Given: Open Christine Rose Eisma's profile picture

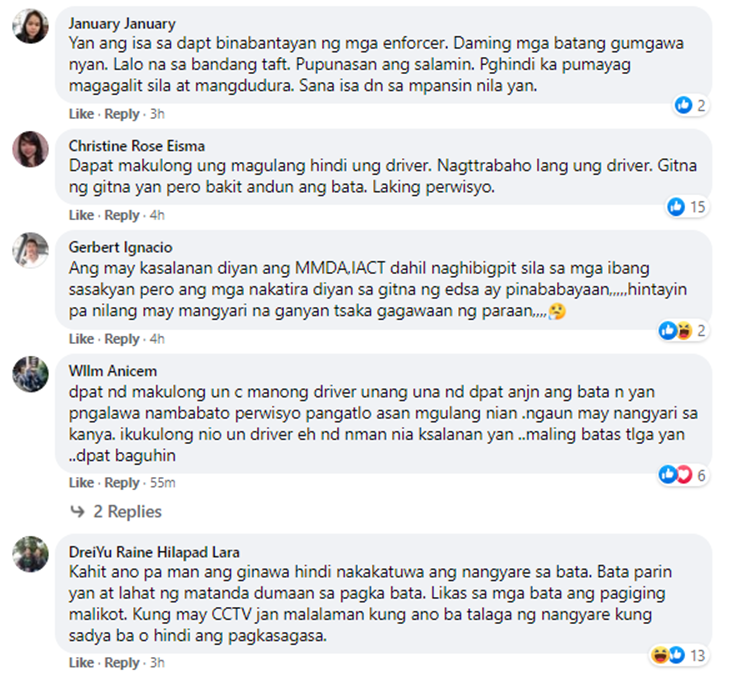Looking at the screenshot, I should click(31, 149).
